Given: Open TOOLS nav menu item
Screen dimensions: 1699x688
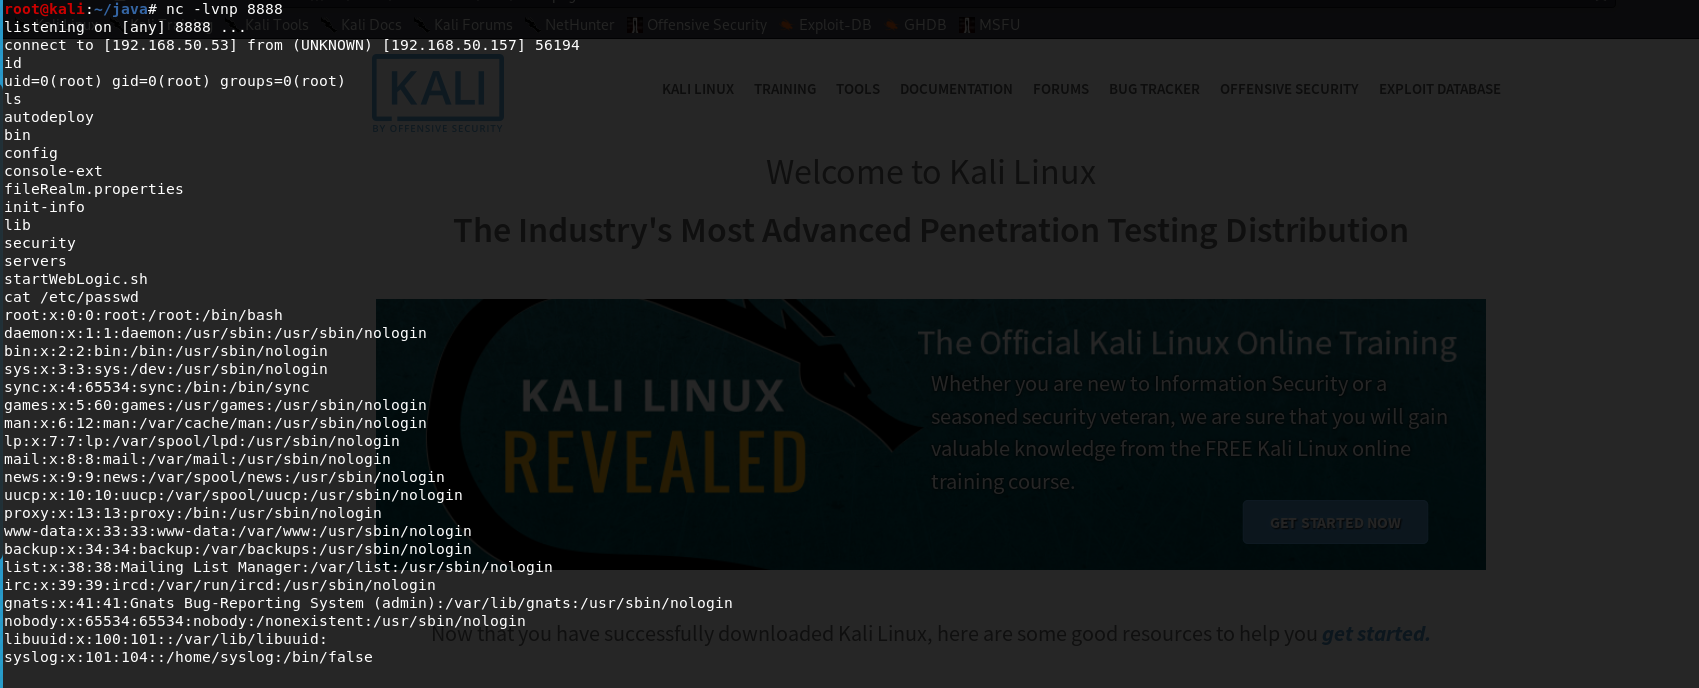Looking at the screenshot, I should tap(858, 89).
